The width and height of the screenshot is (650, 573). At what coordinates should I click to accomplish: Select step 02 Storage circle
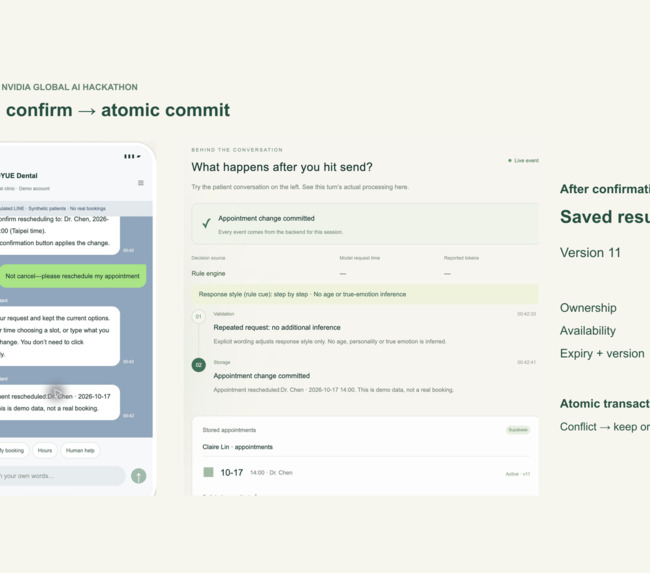tap(199, 365)
